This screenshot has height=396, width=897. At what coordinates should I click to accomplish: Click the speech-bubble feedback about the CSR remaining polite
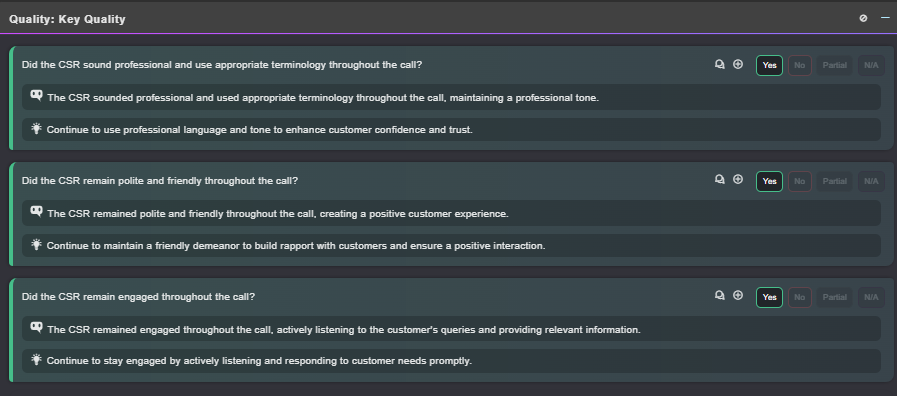pyautogui.click(x=451, y=213)
